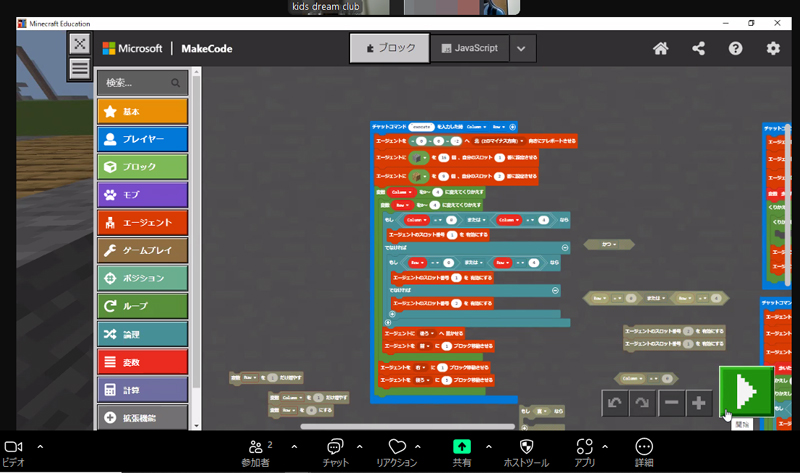Image resolution: width=800 pixels, height=473 pixels.
Task: Switch to the ブロック editor tab
Action: (390, 48)
